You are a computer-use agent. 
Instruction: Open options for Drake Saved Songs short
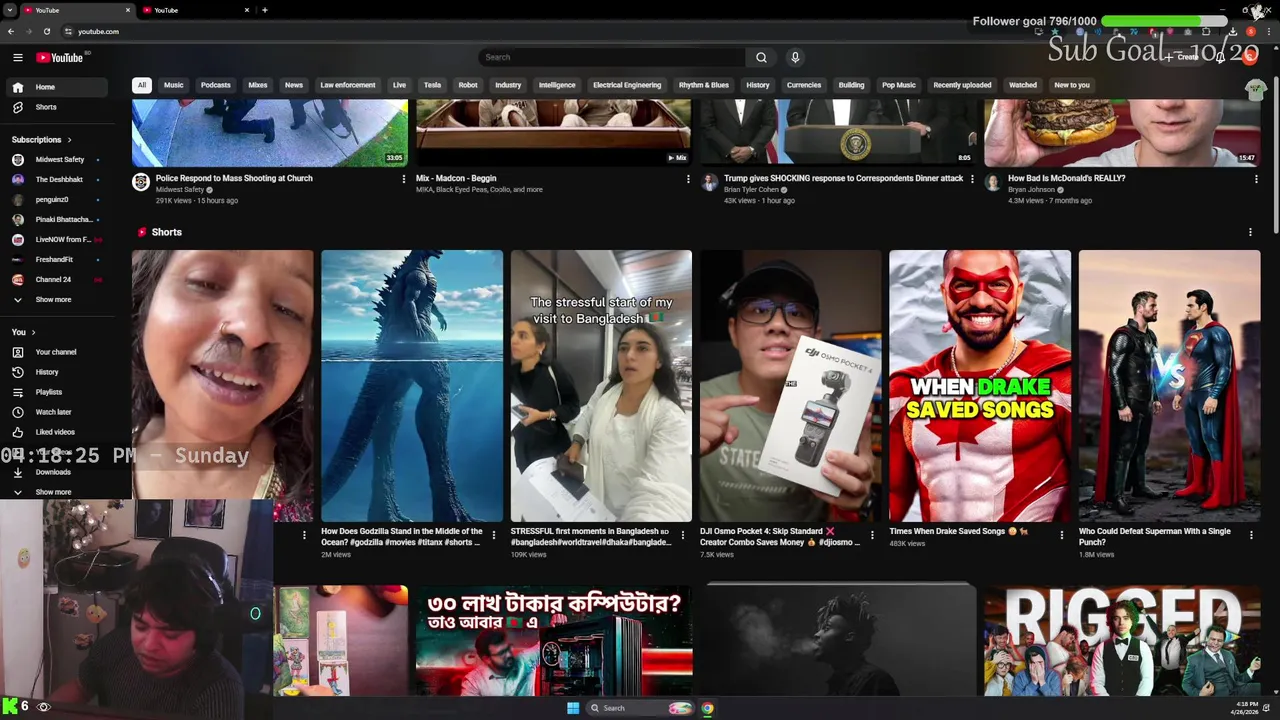(1062, 535)
